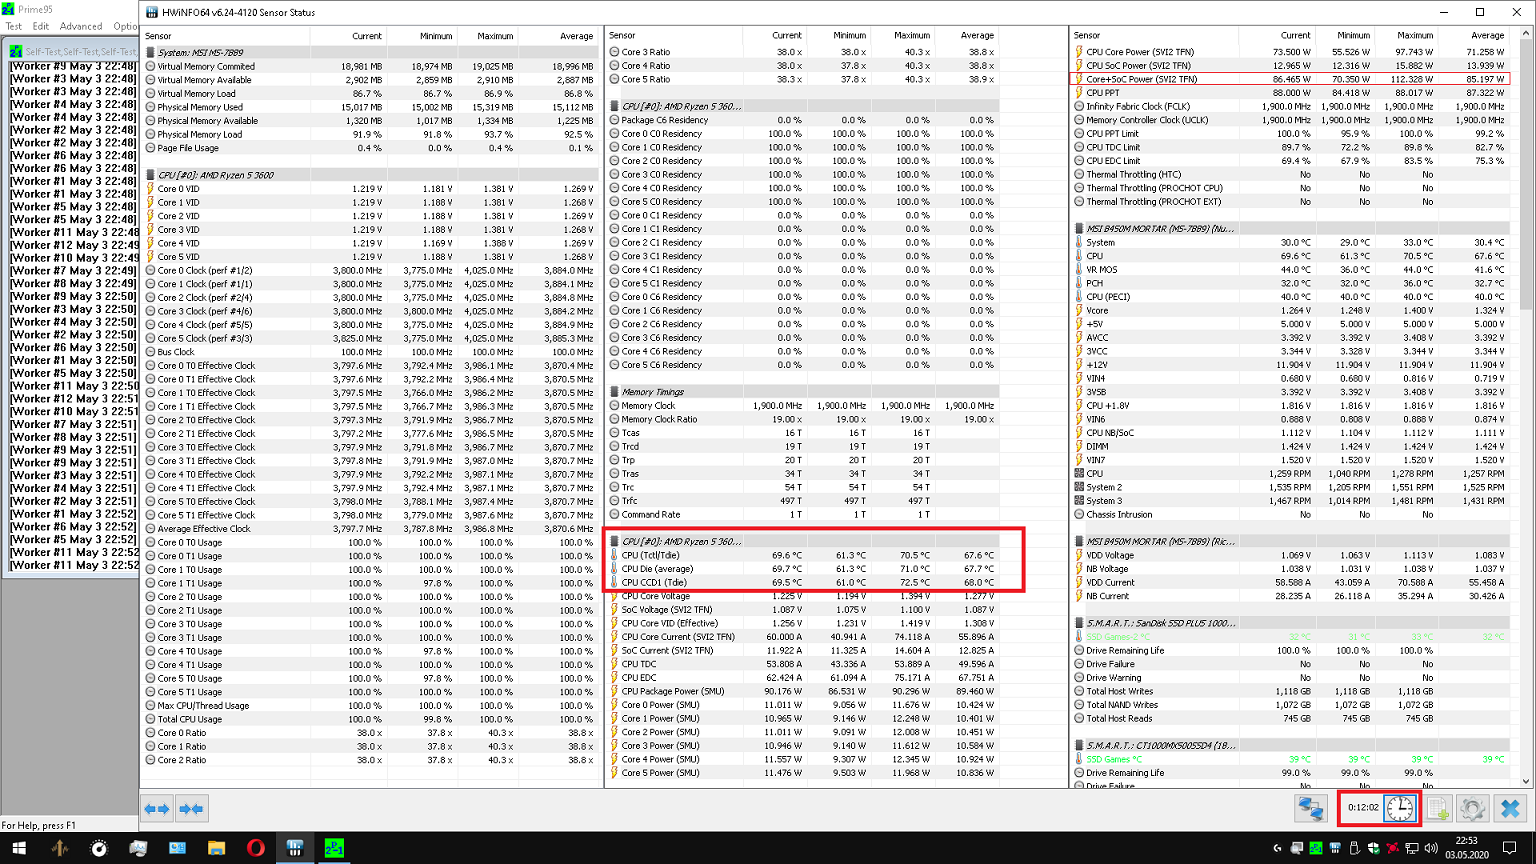This screenshot has height=864, width=1536.
Task: Open the remote network monitoring icon
Action: pos(1310,808)
